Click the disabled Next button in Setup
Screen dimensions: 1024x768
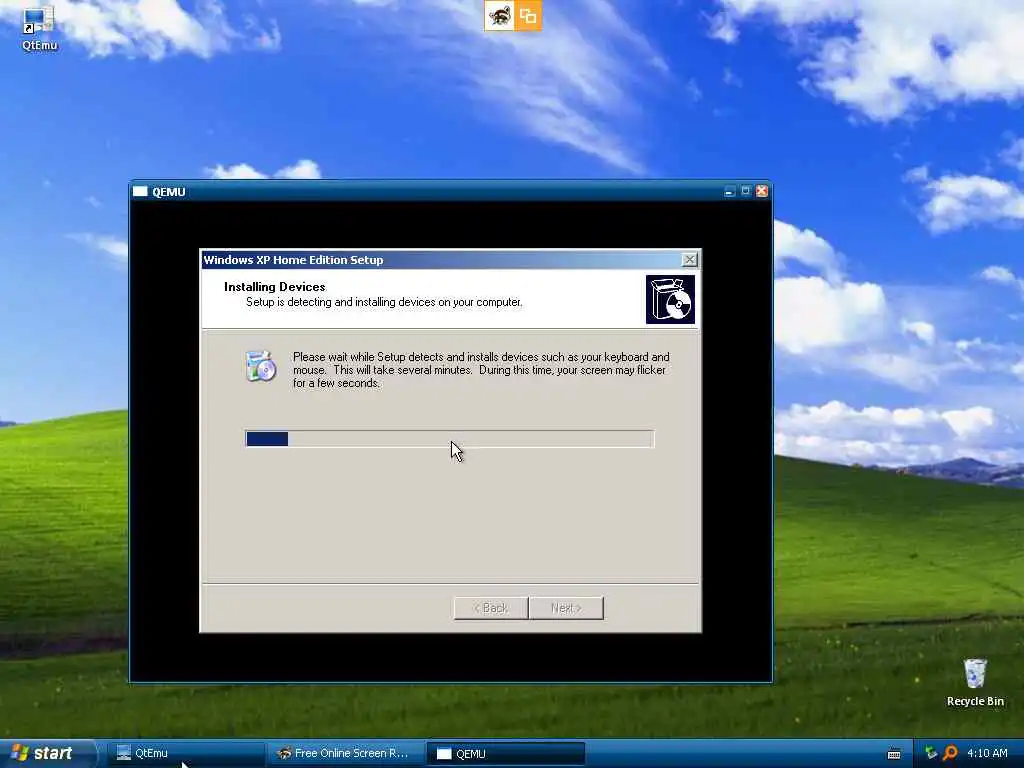(566, 608)
